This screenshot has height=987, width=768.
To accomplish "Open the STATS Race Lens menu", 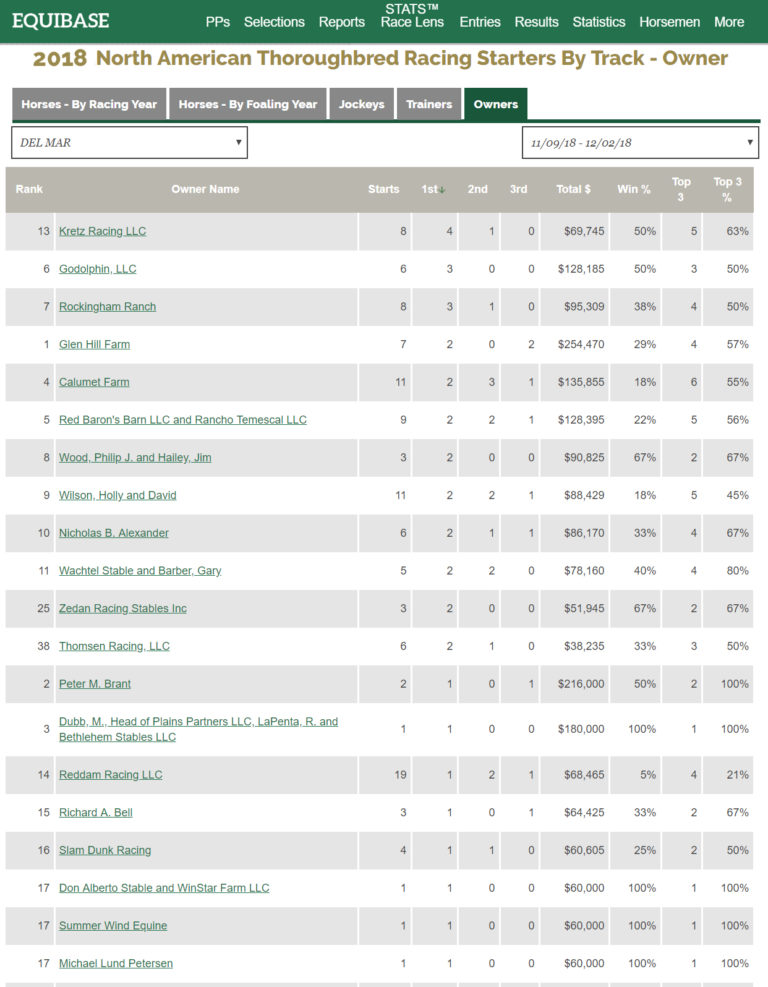I will (x=412, y=16).
